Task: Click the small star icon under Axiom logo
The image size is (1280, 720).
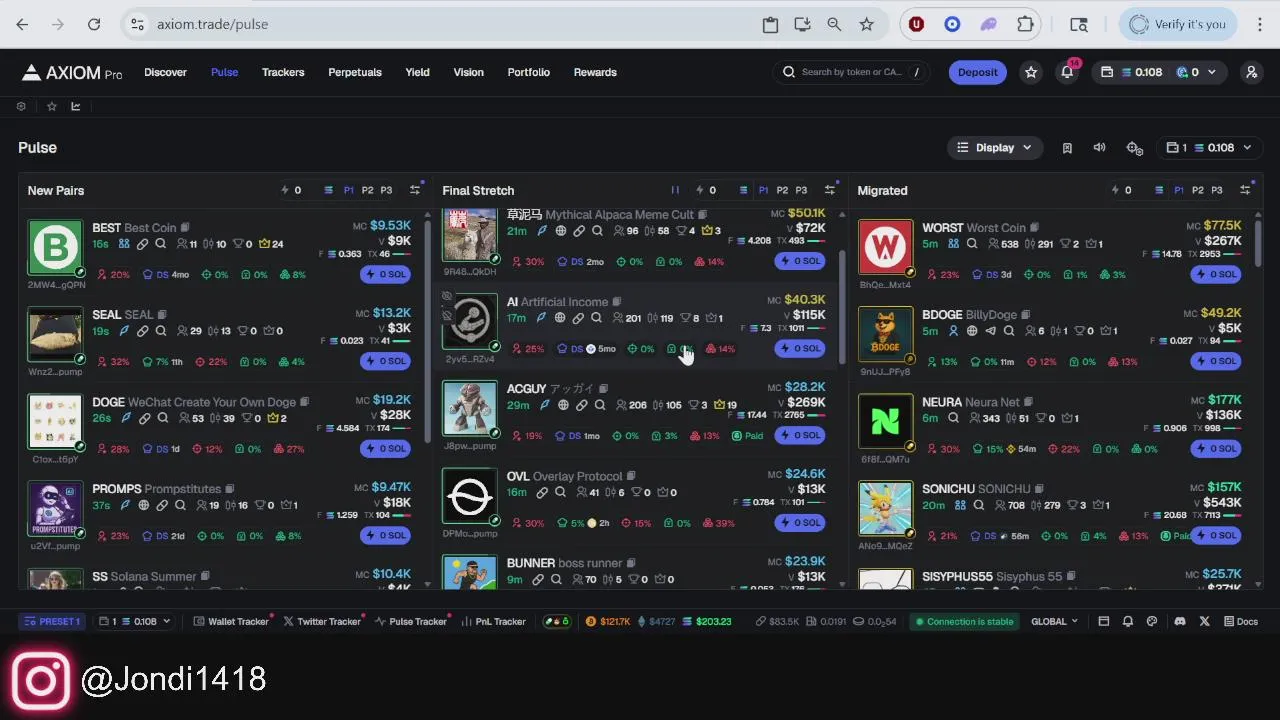Action: click(x=52, y=106)
